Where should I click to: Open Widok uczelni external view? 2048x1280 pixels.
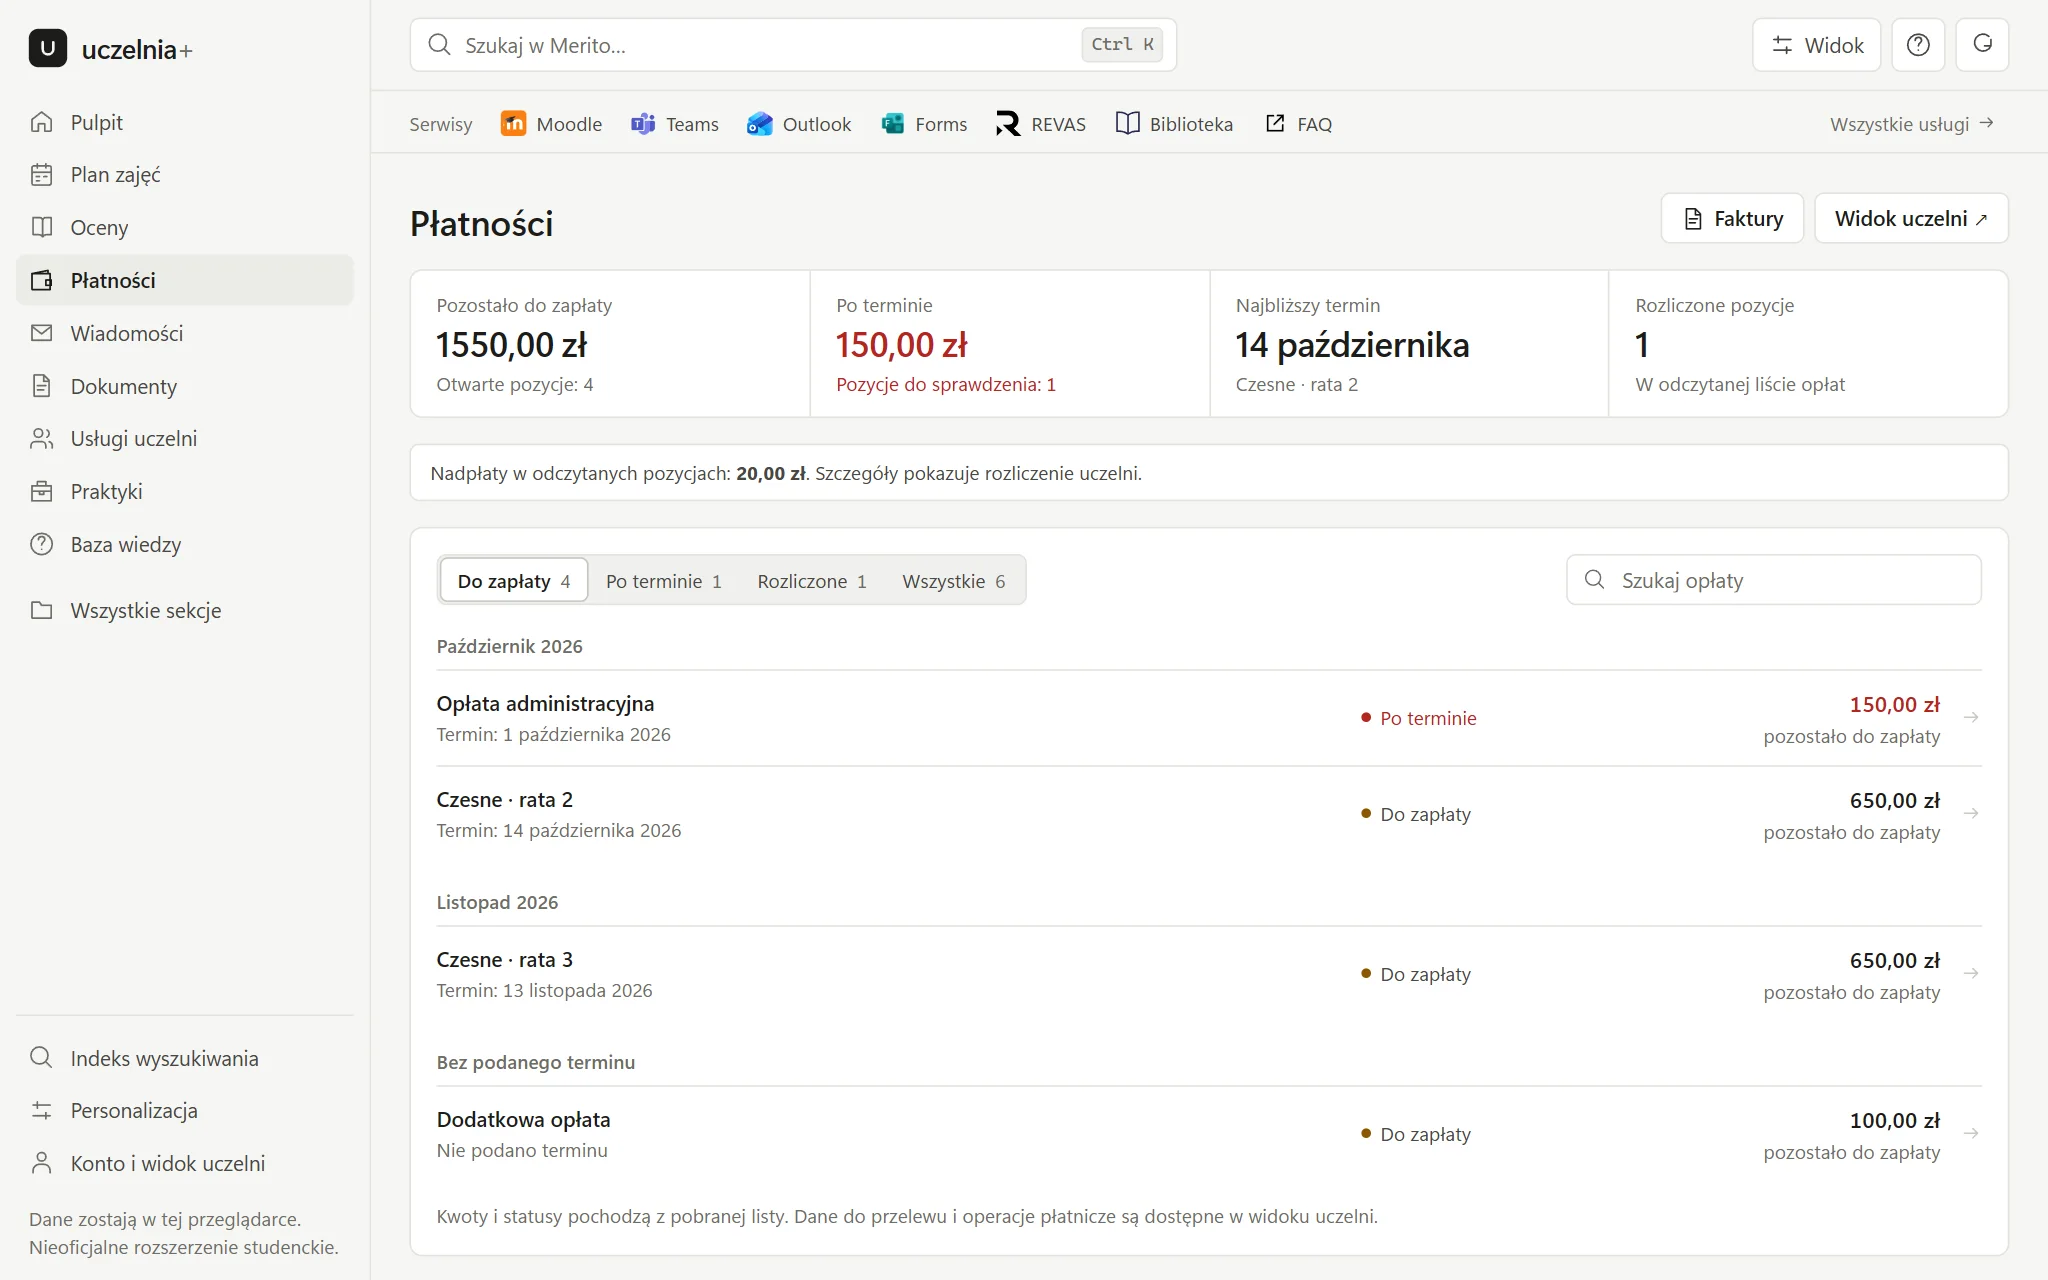[x=1911, y=218]
